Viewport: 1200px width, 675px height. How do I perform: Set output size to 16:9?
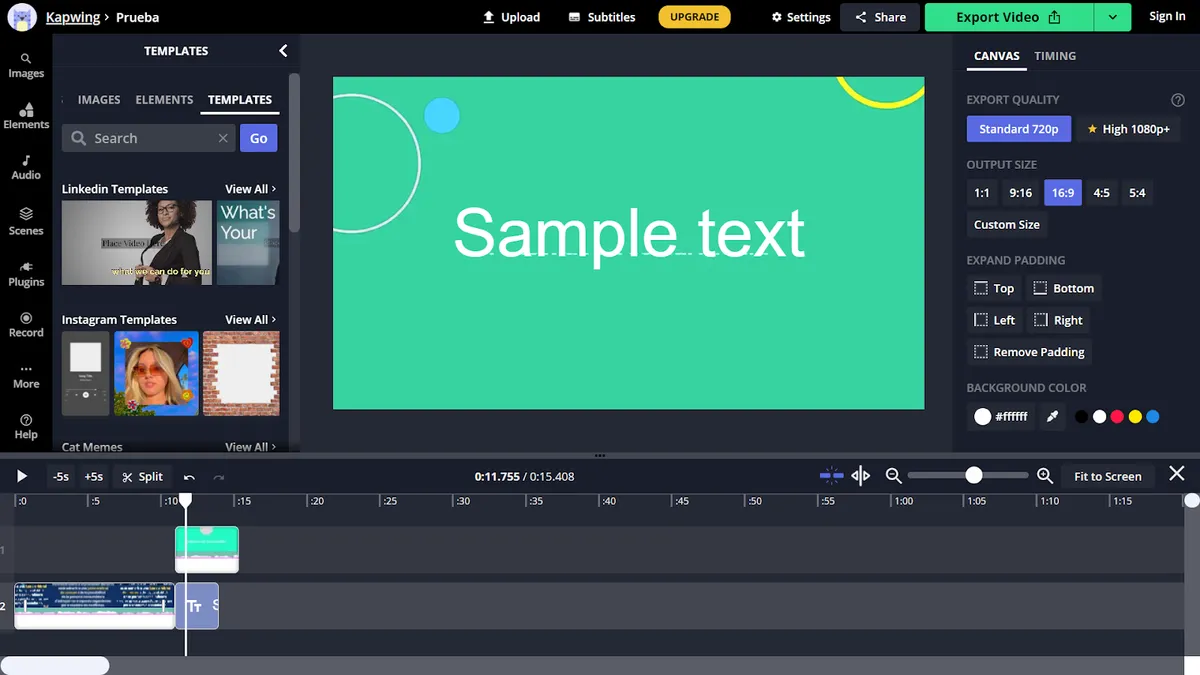click(x=1063, y=193)
